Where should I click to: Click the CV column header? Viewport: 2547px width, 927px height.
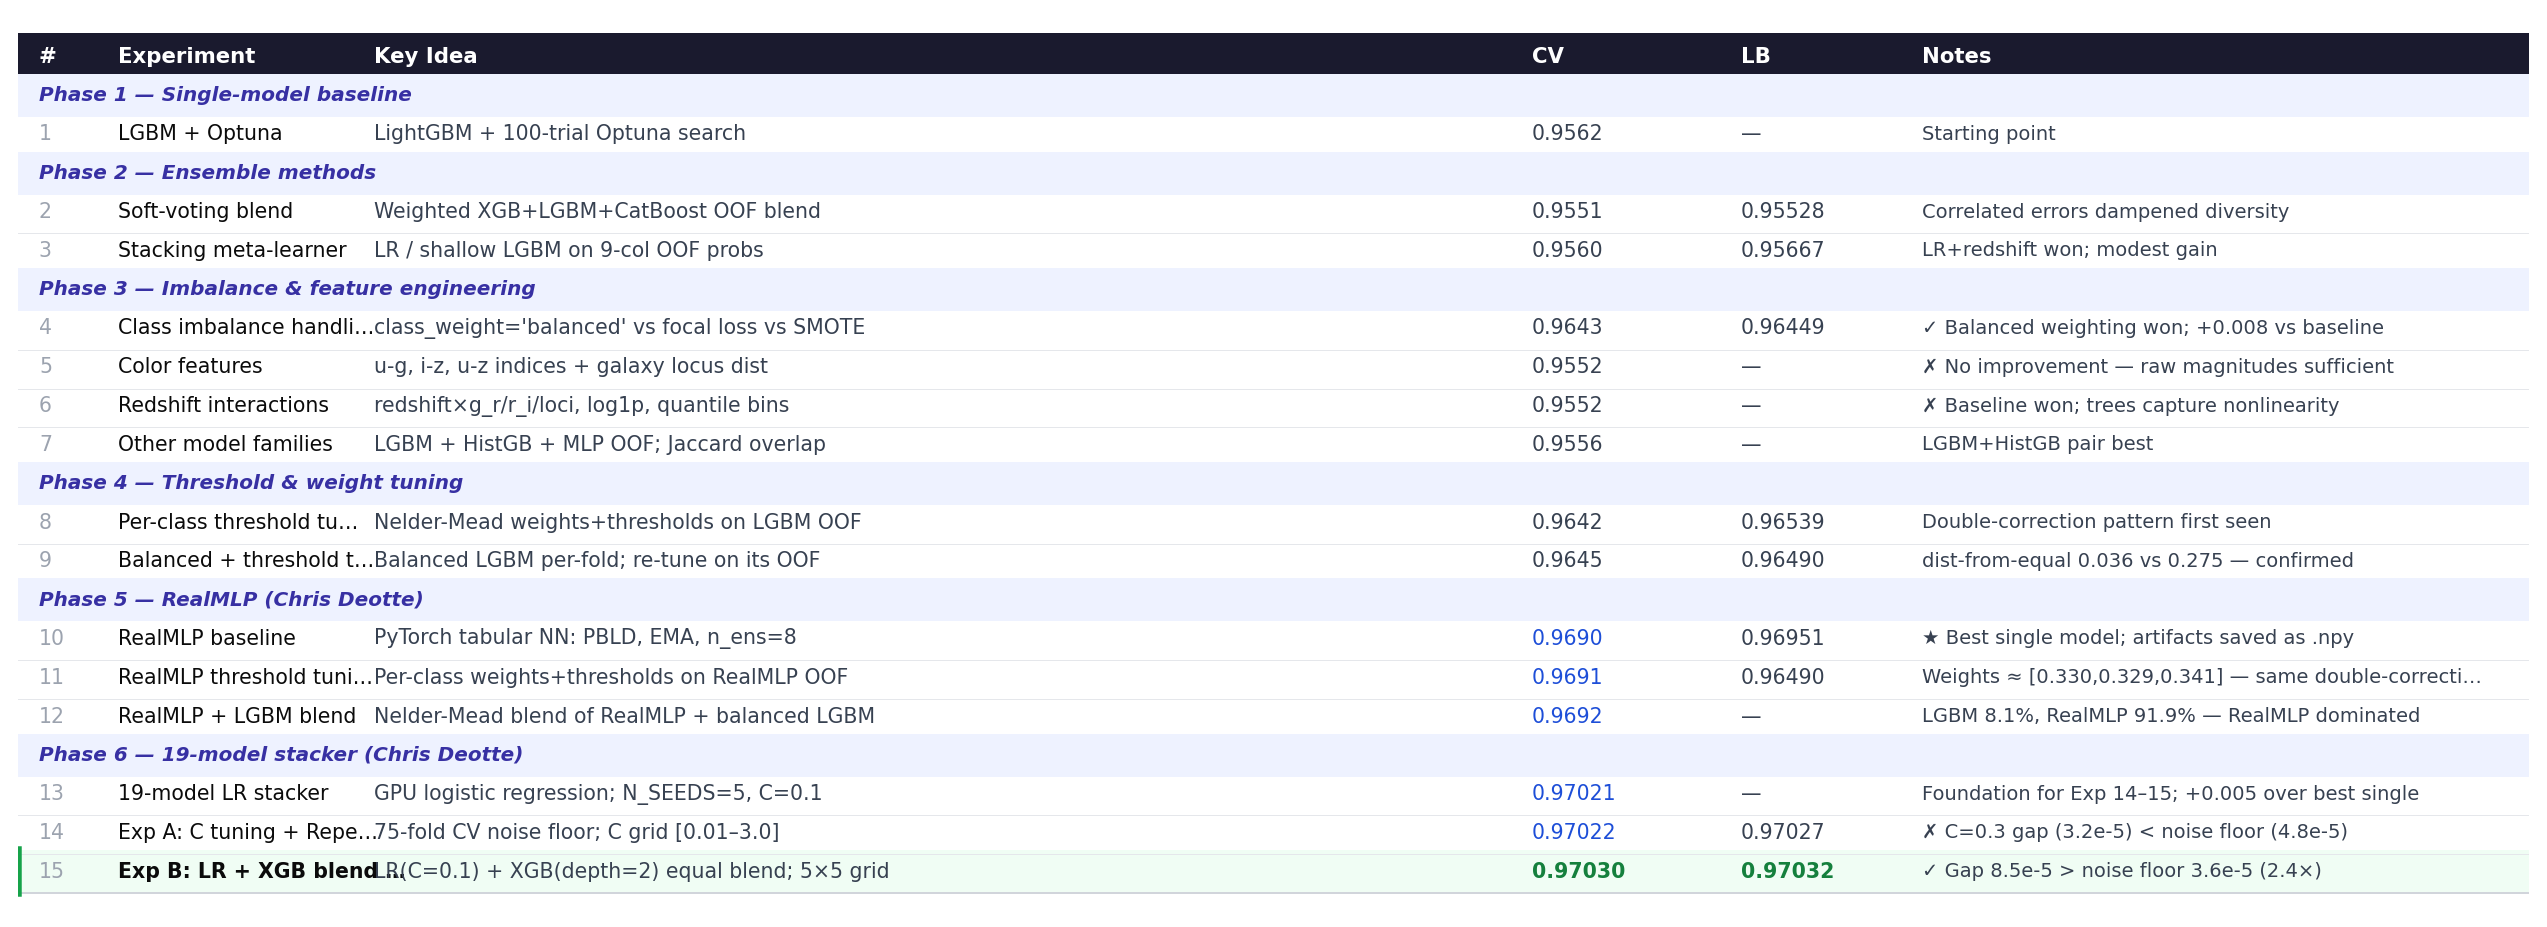(1547, 56)
